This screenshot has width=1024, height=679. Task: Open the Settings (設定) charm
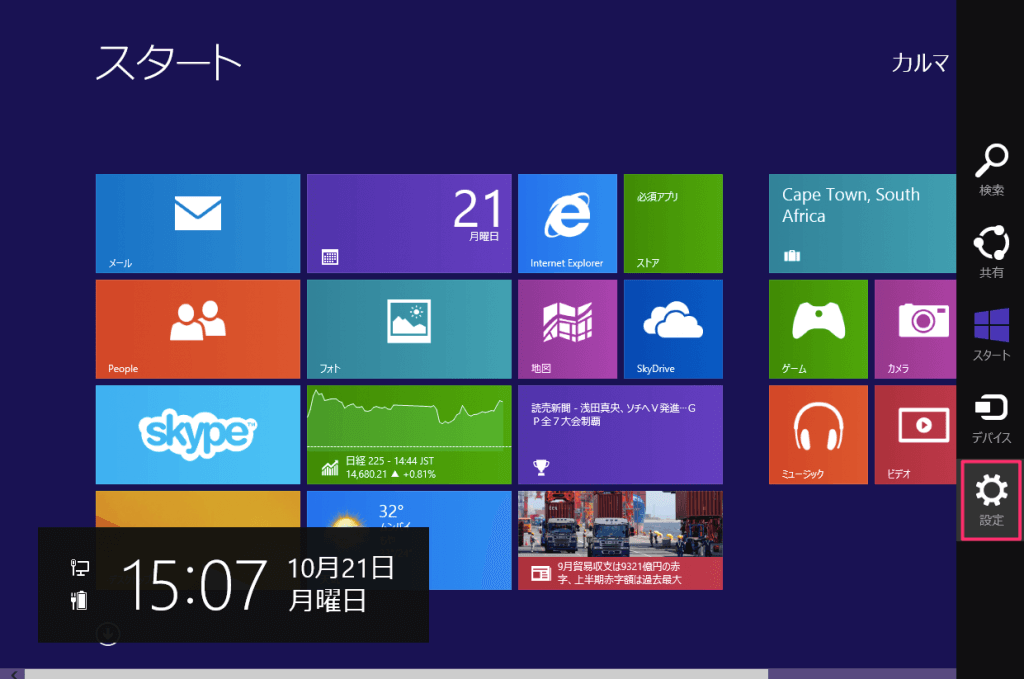pyautogui.click(x=991, y=500)
